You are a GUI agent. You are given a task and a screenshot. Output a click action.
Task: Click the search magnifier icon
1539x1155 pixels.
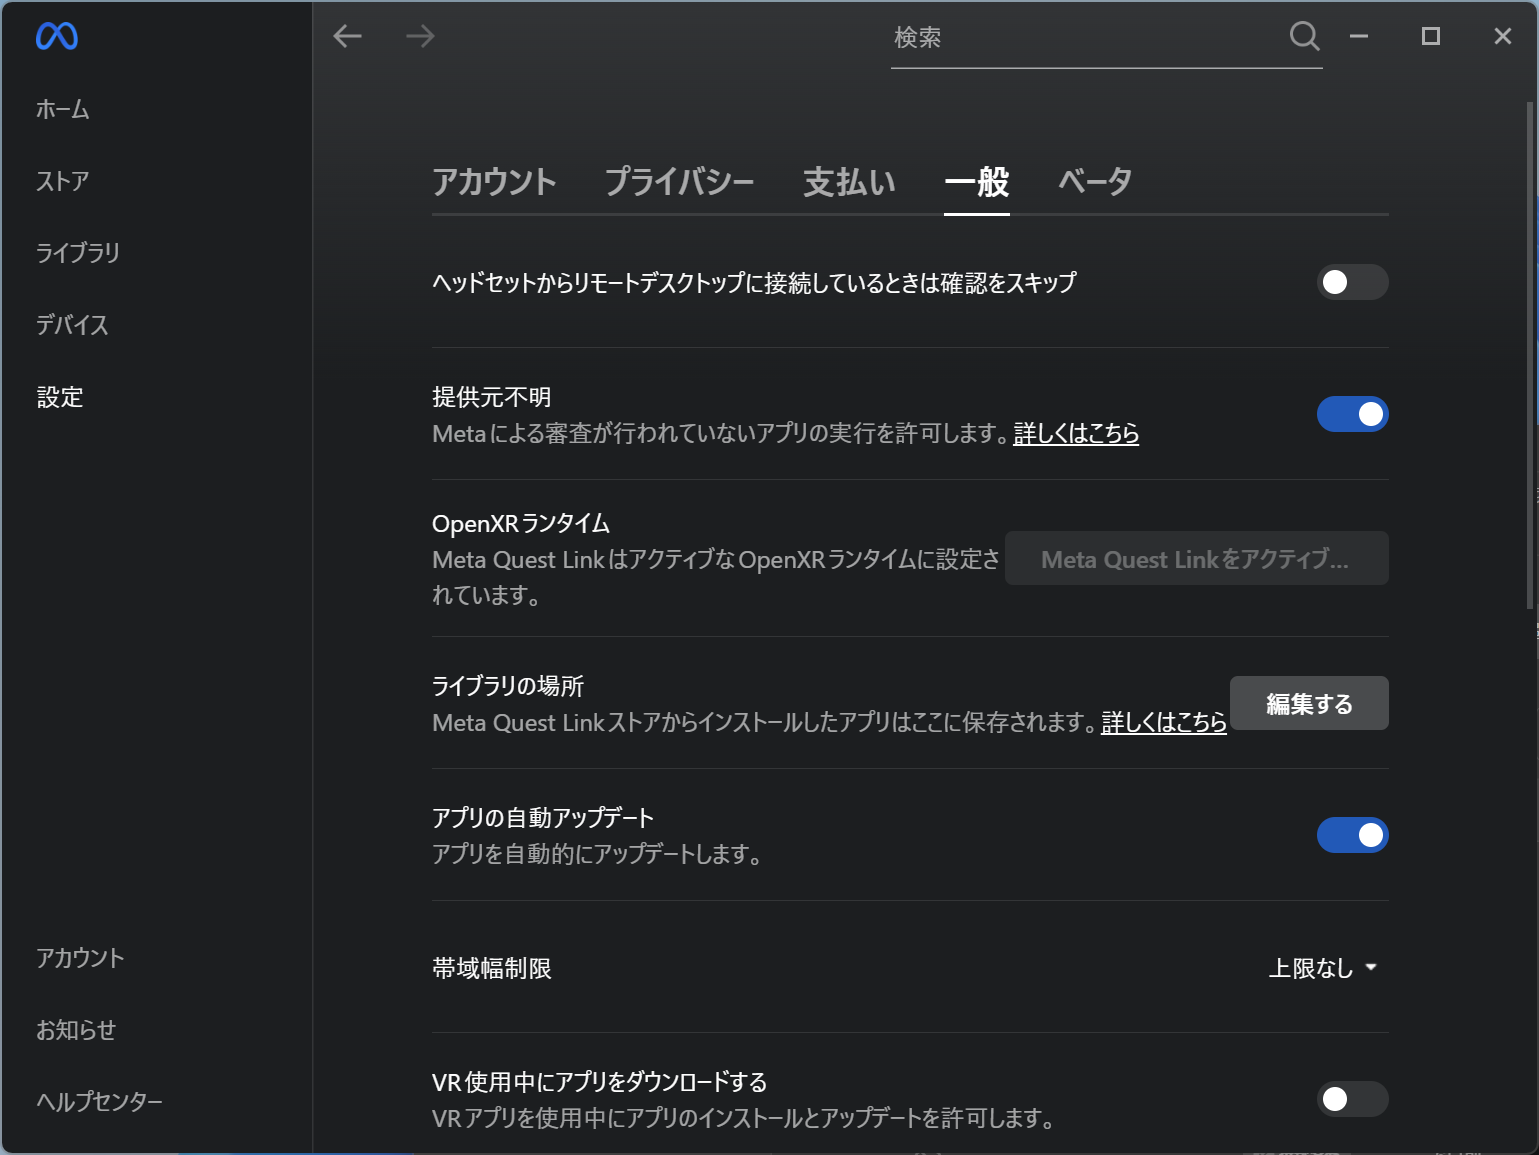point(1304,36)
